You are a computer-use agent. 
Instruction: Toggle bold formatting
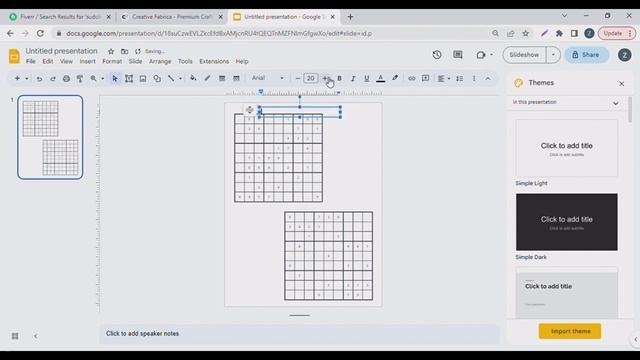(339, 78)
